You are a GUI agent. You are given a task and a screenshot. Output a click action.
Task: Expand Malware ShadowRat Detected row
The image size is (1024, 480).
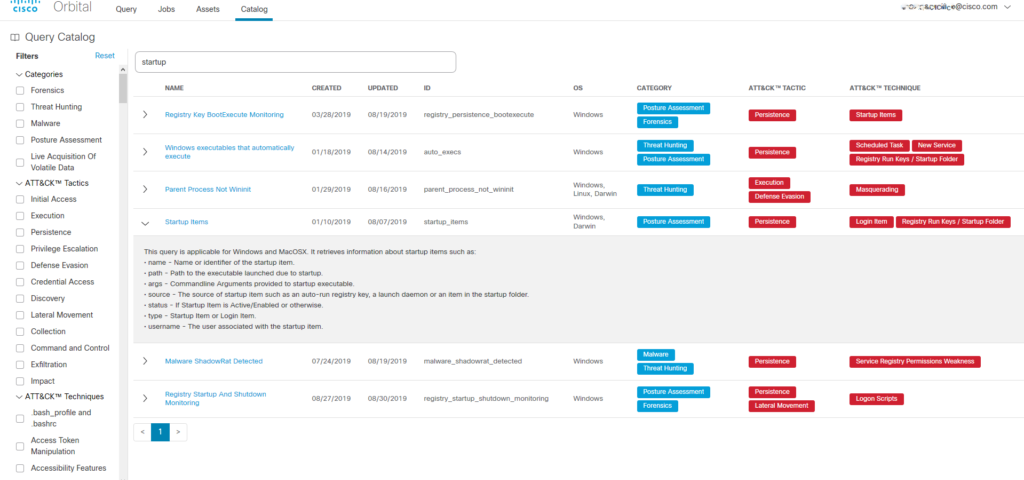pyautogui.click(x=145, y=361)
